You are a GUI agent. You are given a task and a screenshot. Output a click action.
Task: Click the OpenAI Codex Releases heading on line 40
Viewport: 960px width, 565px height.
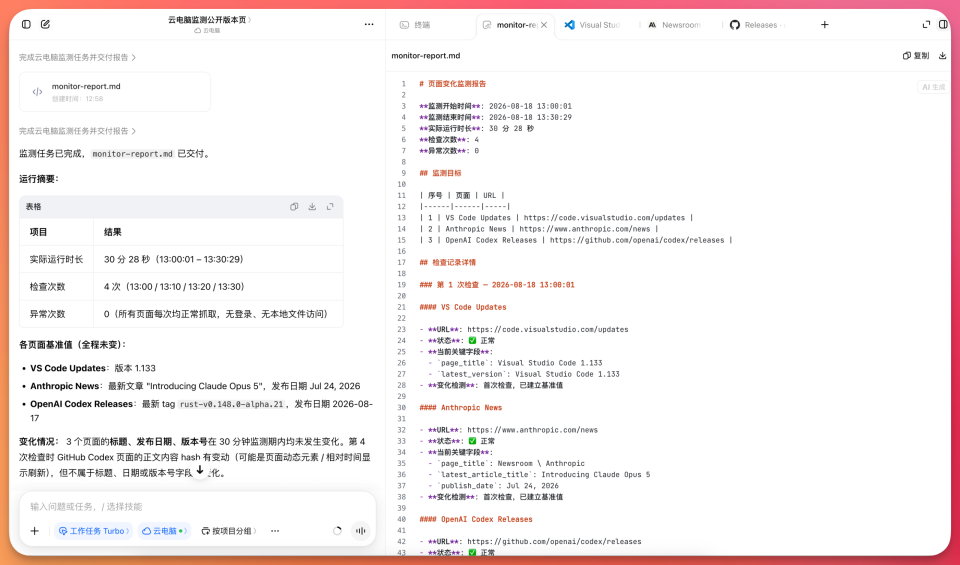[476, 520]
